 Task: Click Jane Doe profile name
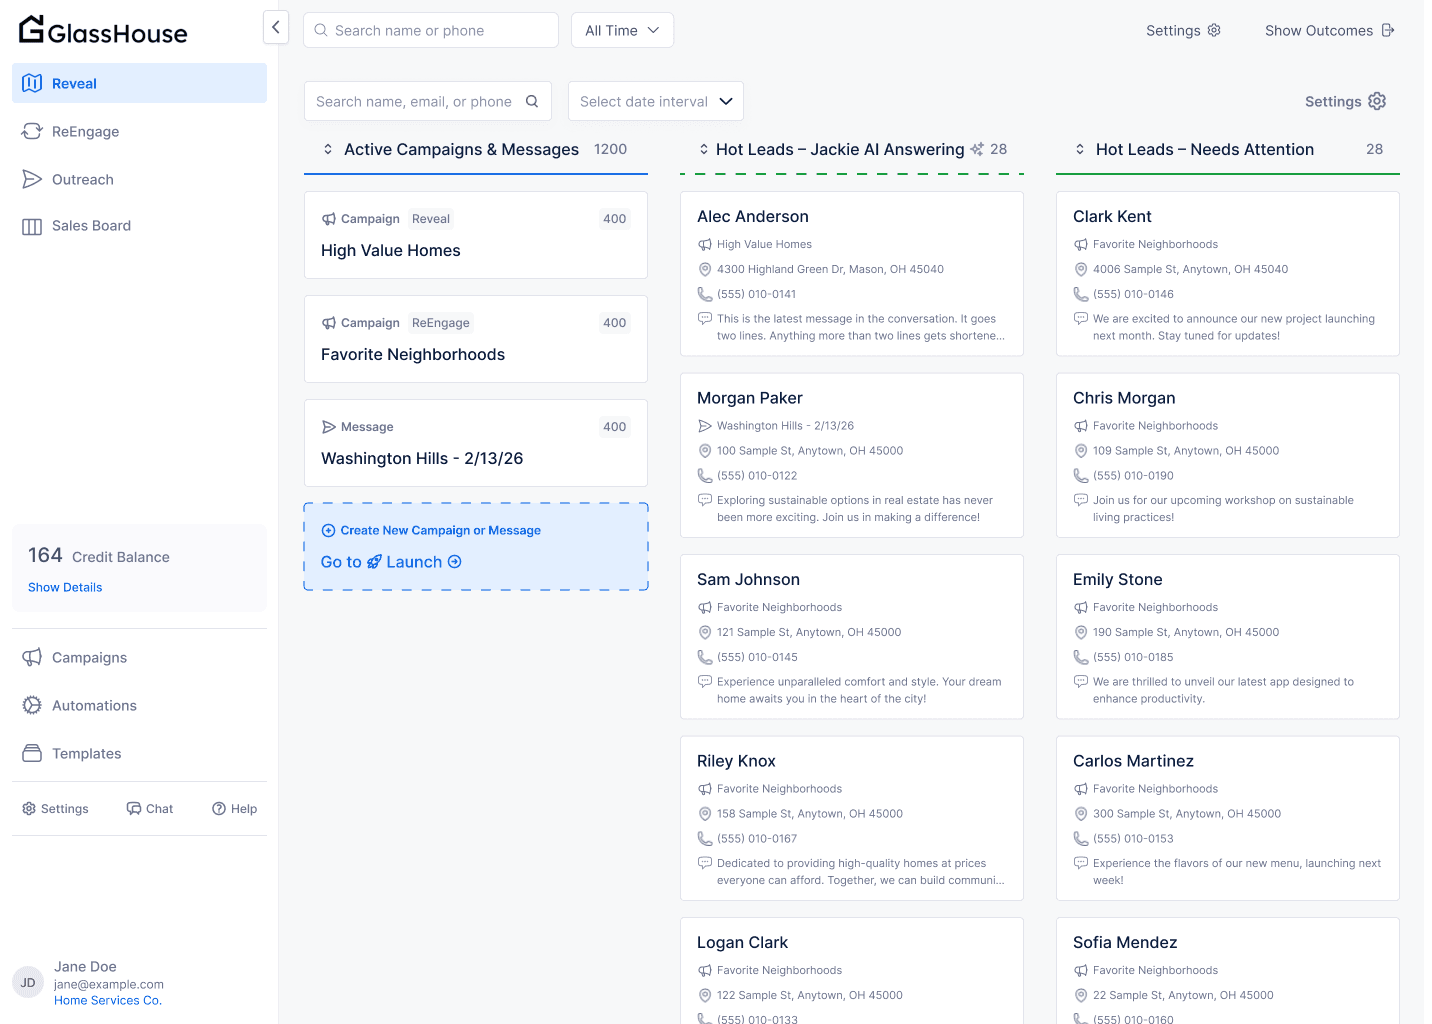[x=85, y=966]
